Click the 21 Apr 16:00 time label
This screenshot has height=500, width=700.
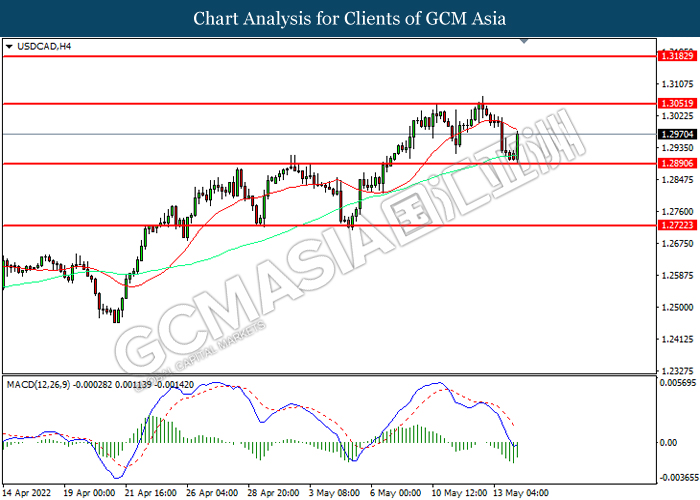pyautogui.click(x=150, y=493)
